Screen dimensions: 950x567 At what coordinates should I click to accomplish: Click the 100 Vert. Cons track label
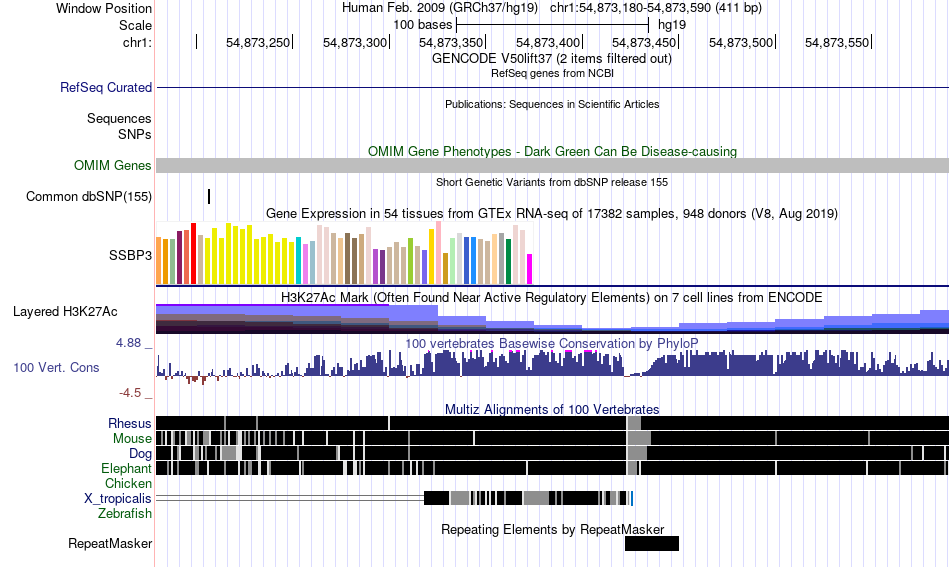coord(56,367)
